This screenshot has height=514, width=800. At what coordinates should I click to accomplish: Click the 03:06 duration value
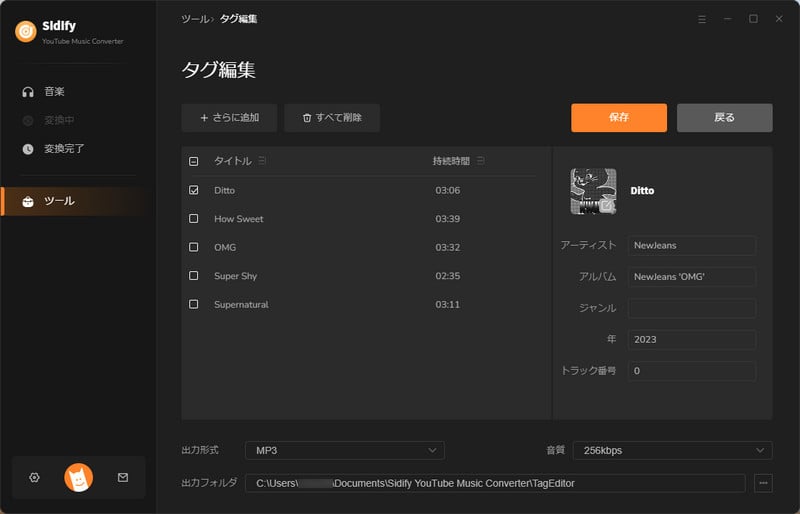point(447,190)
